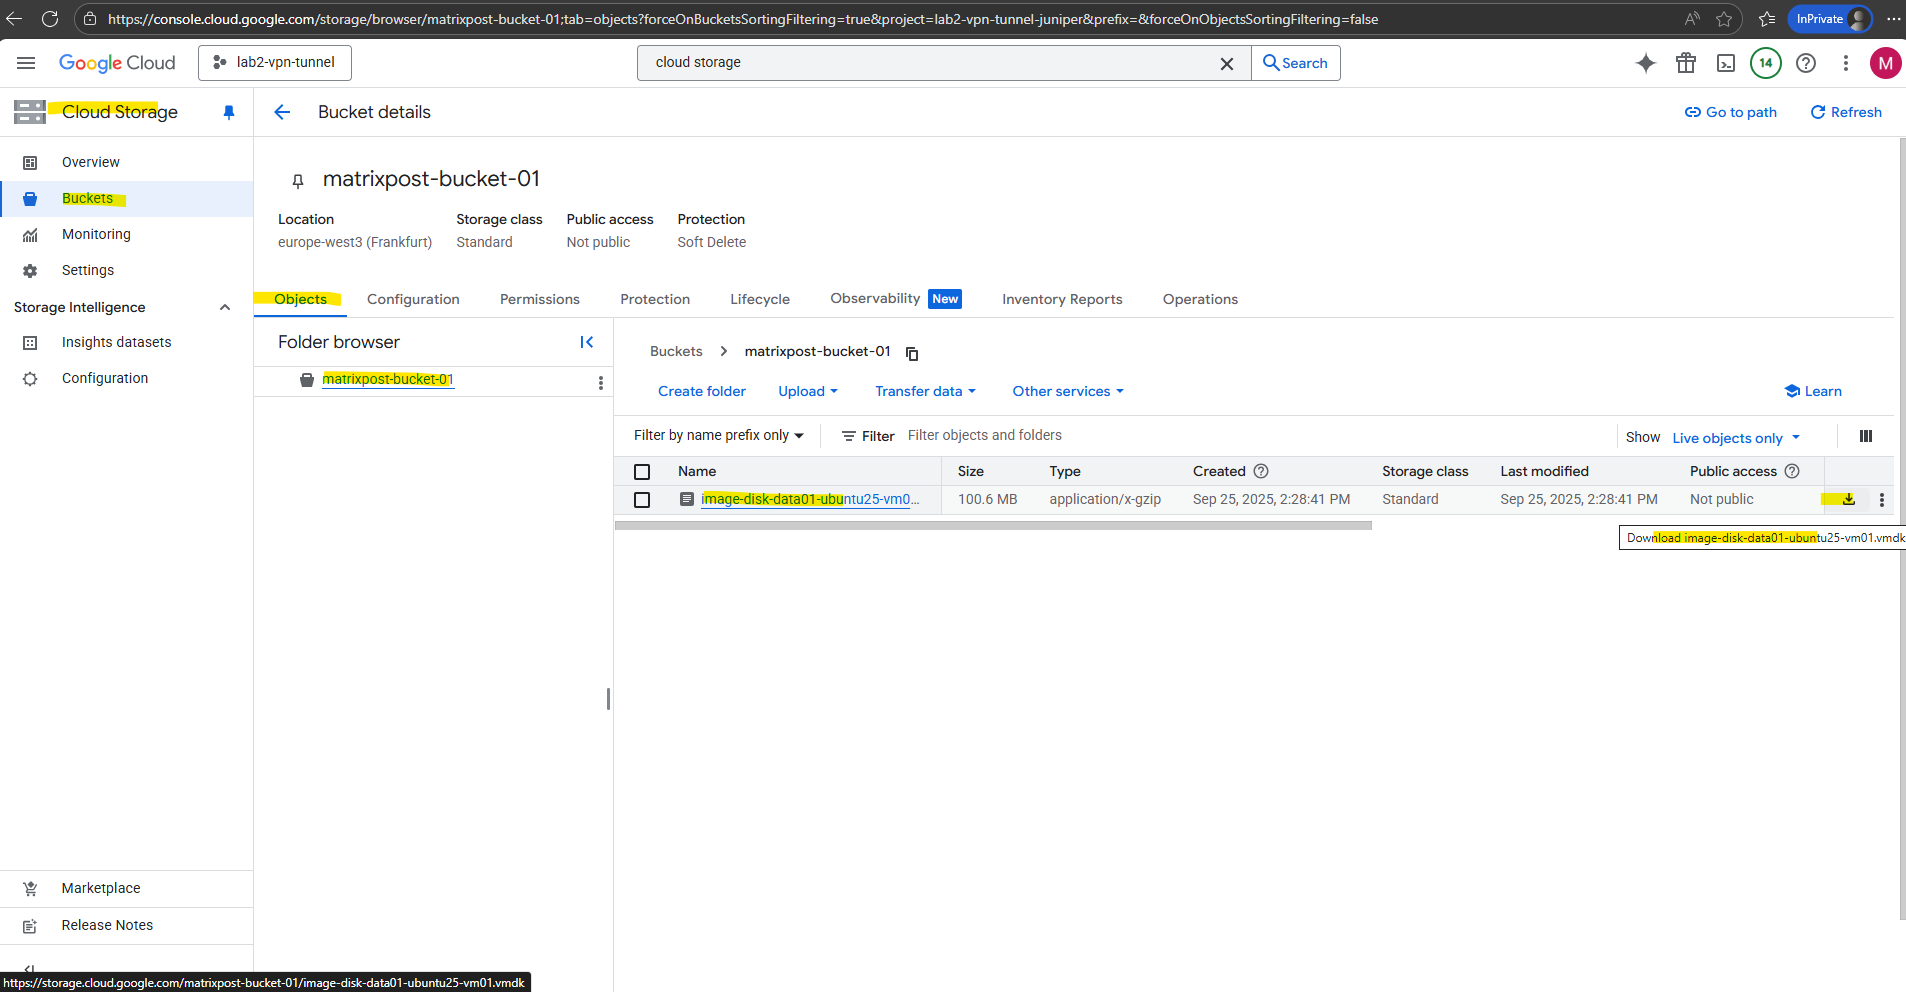1906x992 pixels.
Task: Show help for the Created column
Action: point(1261,471)
